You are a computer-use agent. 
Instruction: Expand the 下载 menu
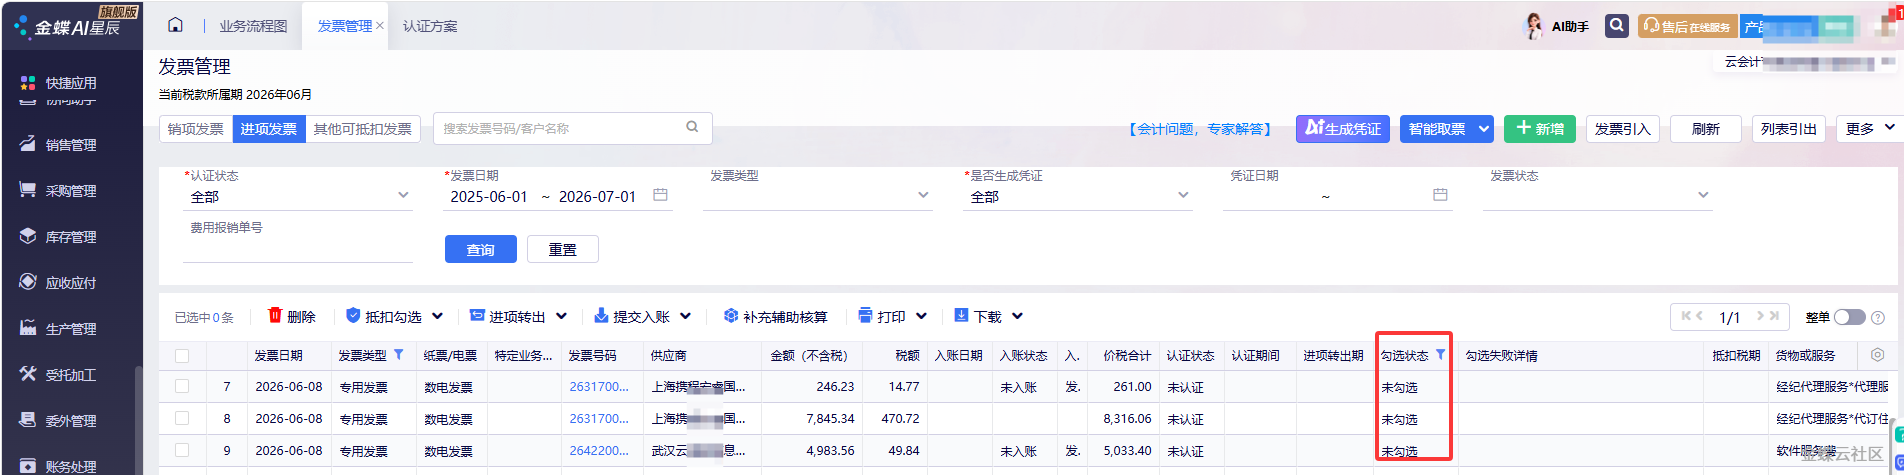(1017, 316)
